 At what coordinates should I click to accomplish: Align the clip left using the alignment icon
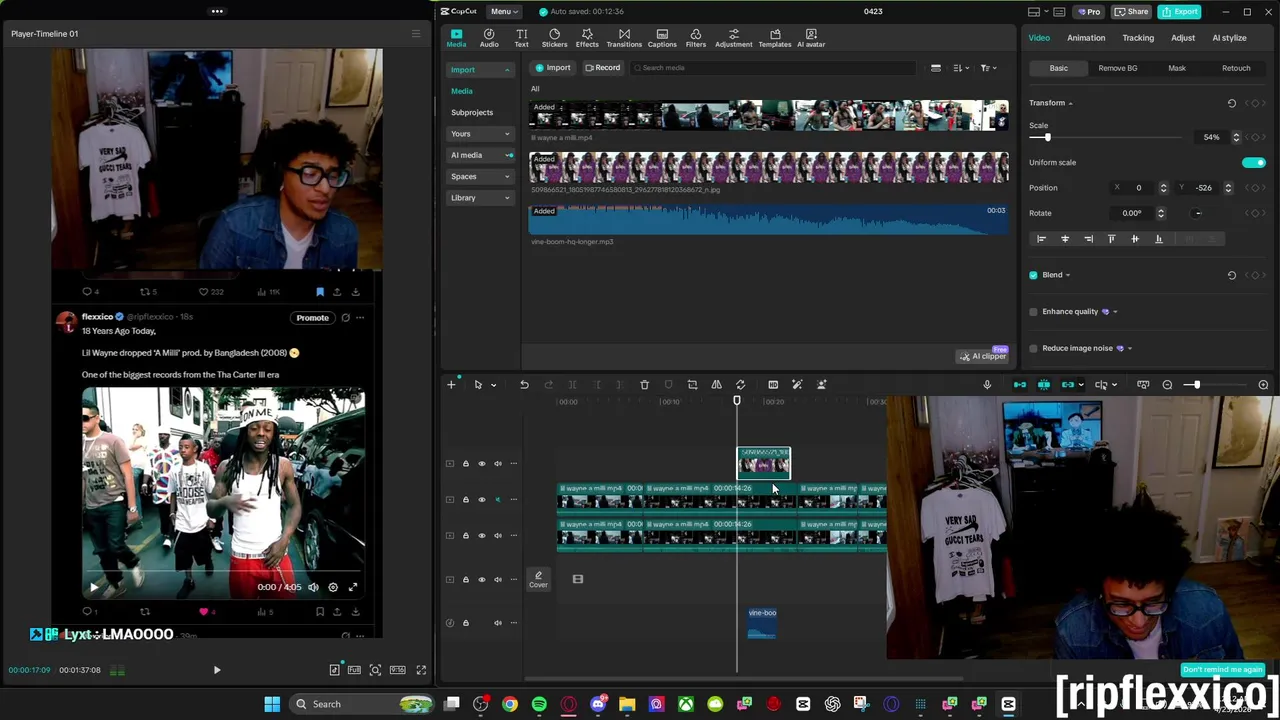click(x=1041, y=239)
